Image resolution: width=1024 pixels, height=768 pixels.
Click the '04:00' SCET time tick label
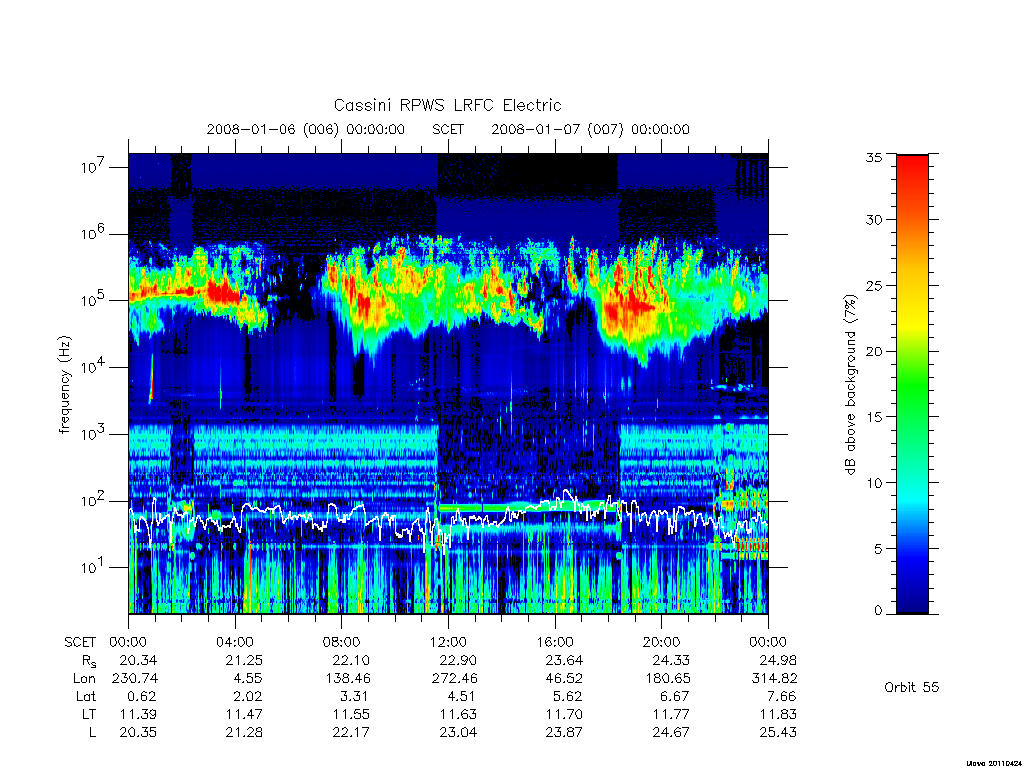click(234, 642)
